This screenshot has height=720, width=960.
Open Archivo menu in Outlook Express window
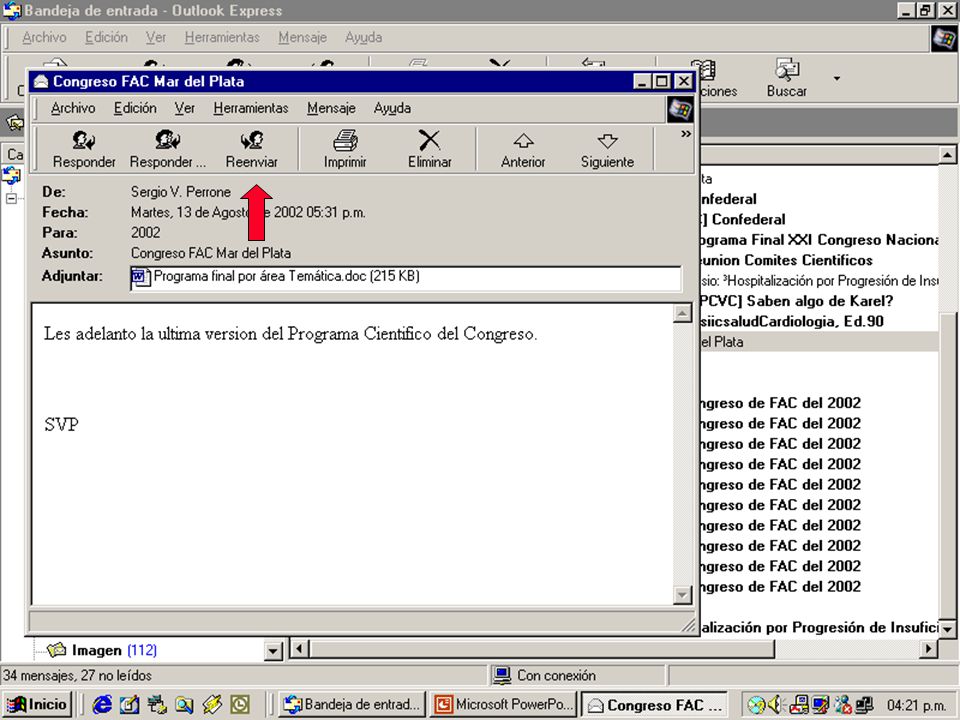click(44, 37)
